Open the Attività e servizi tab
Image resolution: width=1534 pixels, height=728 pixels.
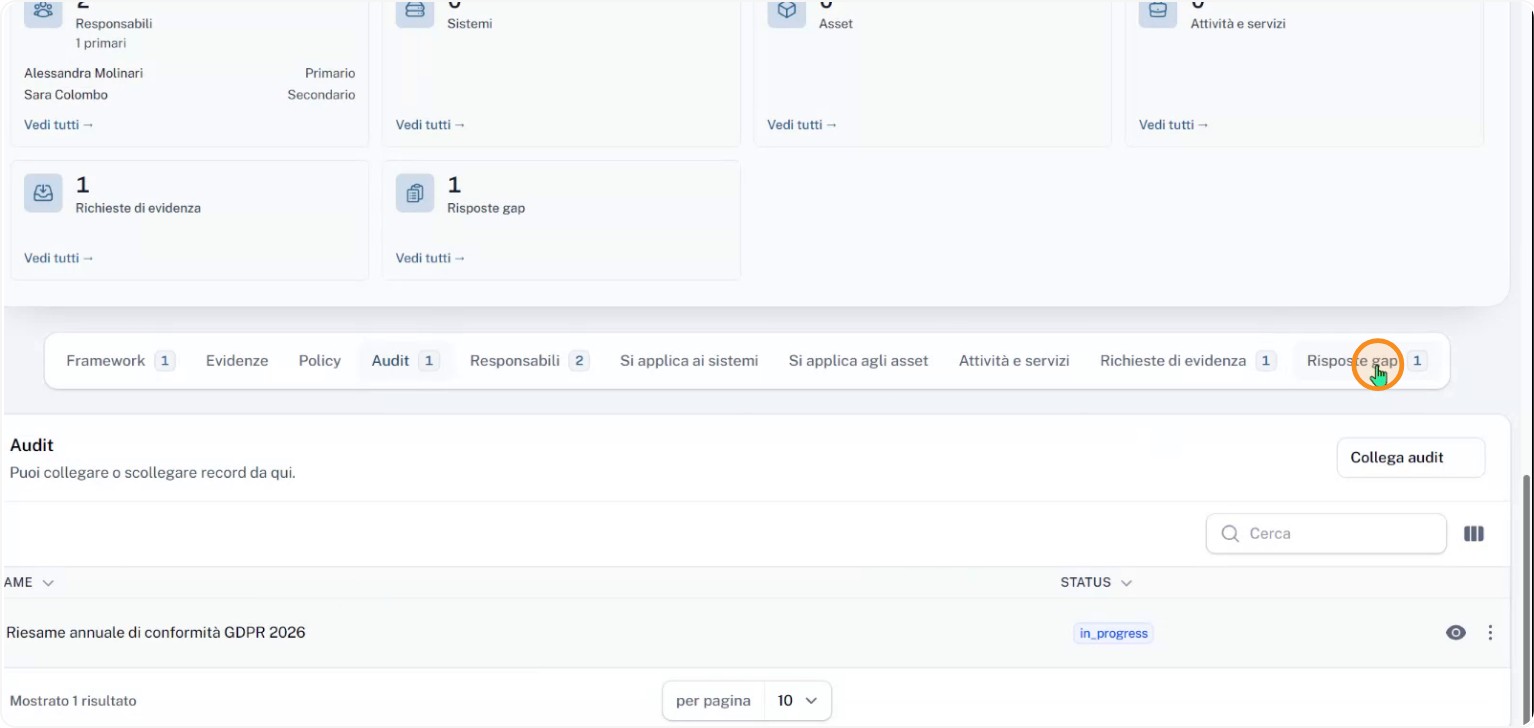coord(1014,361)
